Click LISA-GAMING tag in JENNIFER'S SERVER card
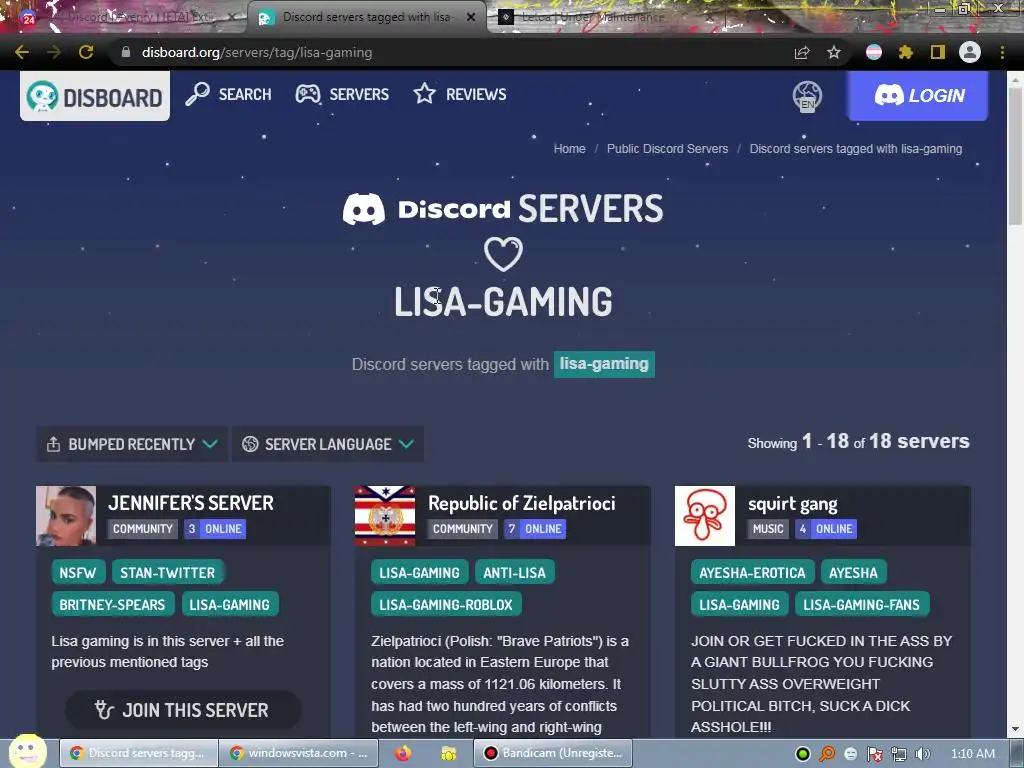The width and height of the screenshot is (1024, 768). click(x=229, y=605)
